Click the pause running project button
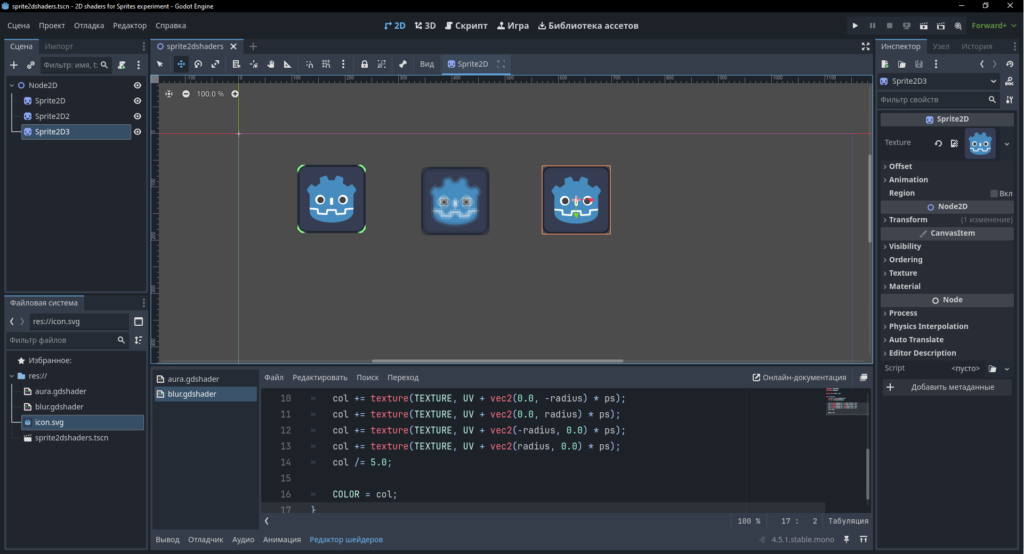Screen dimensions: 1024x554 pyautogui.click(x=872, y=26)
